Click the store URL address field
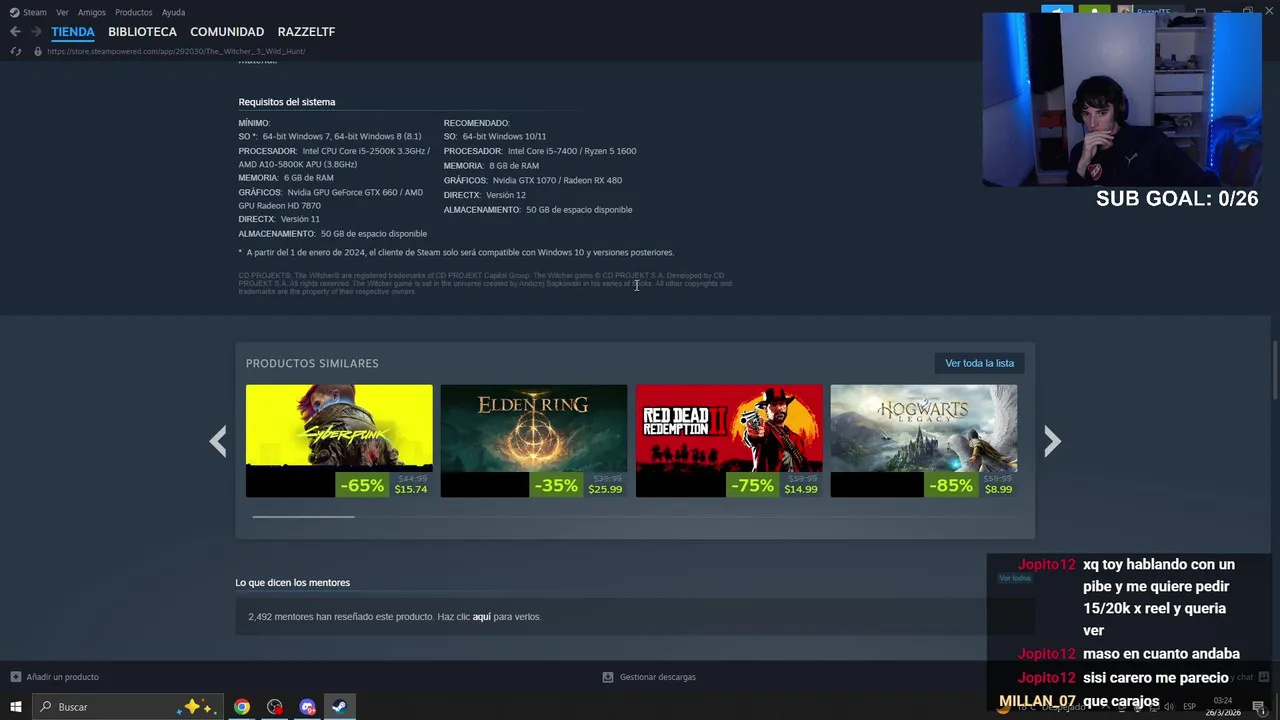Image resolution: width=1280 pixels, height=720 pixels. (x=176, y=51)
